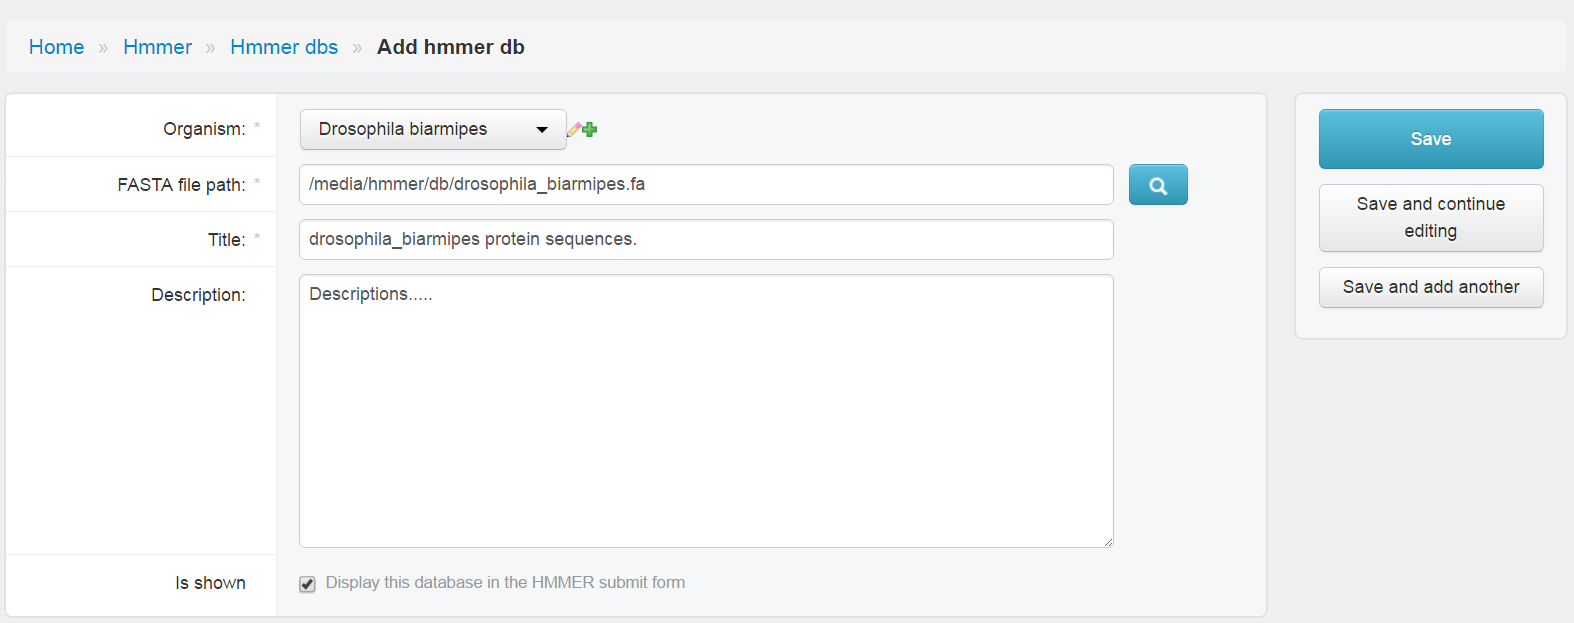
Task: Click the Description field label
Action: [198, 295]
